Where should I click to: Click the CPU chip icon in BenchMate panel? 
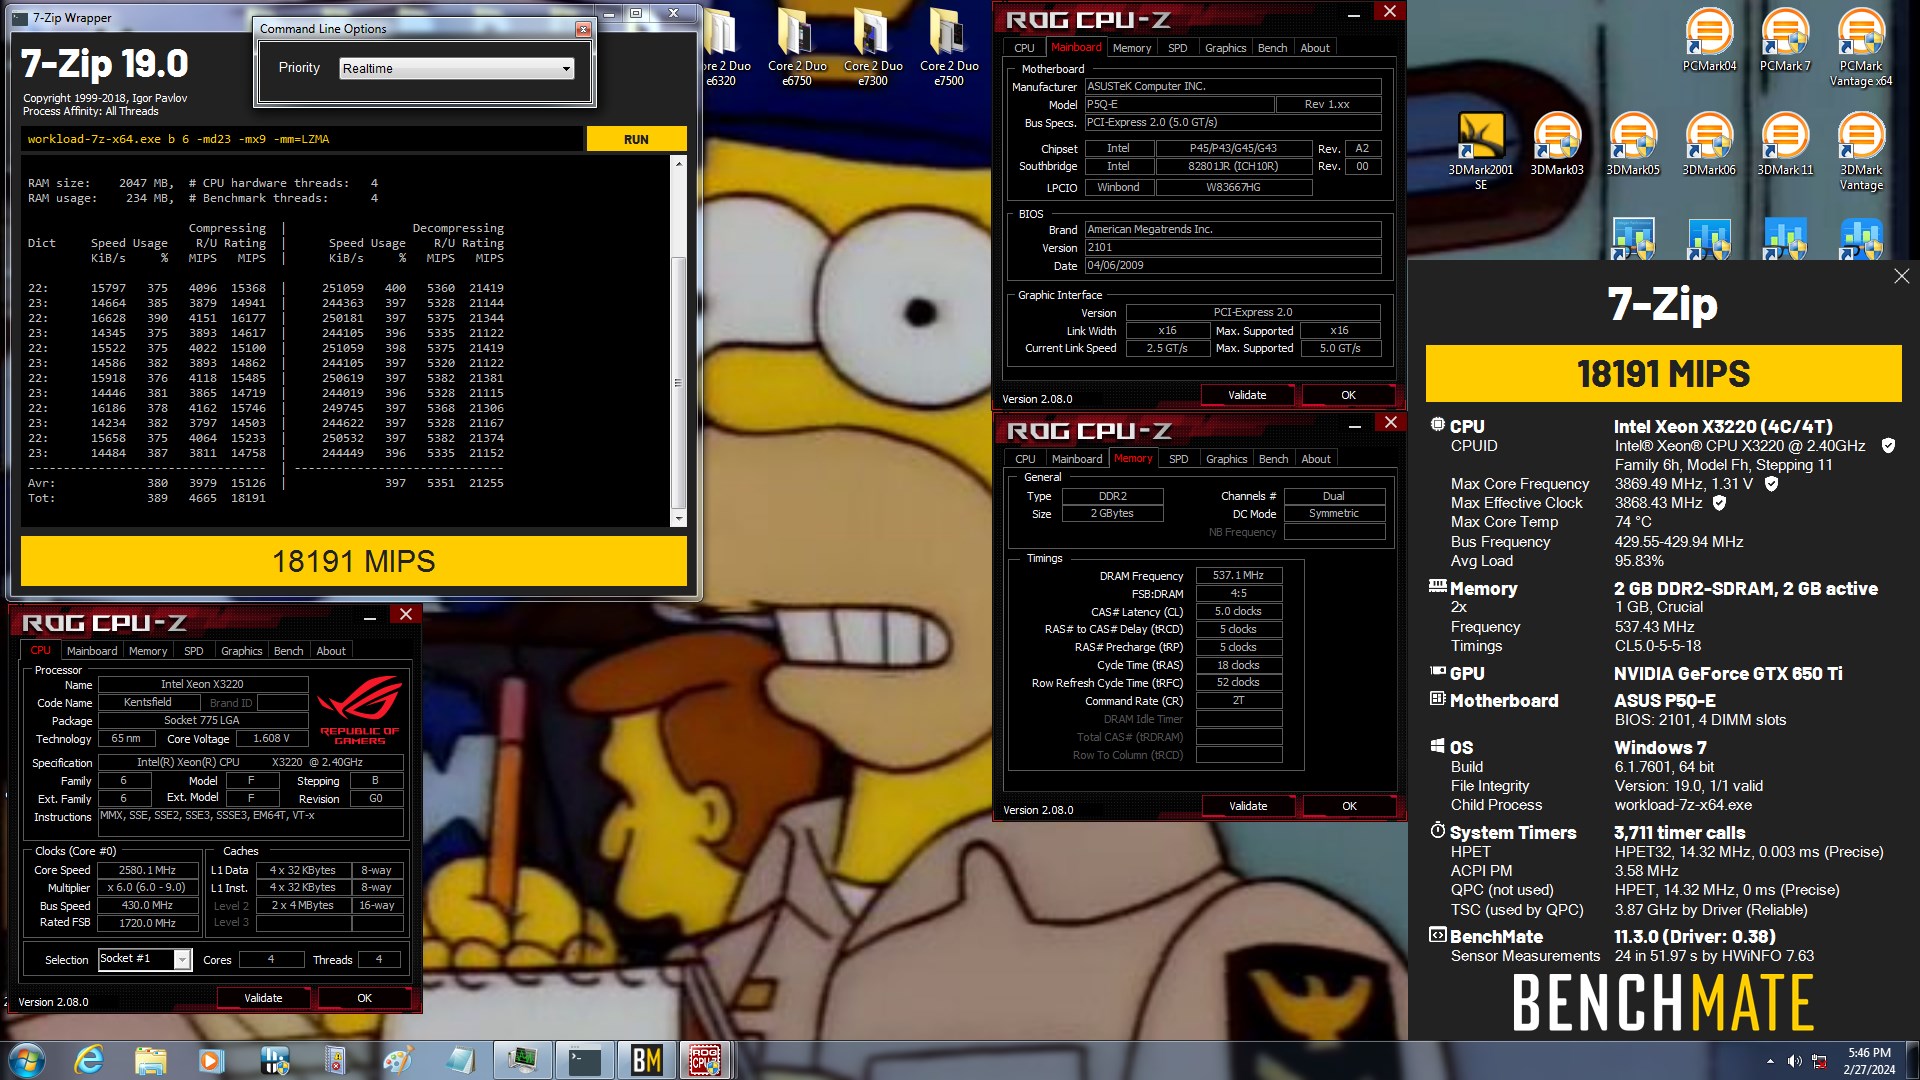(x=1438, y=425)
